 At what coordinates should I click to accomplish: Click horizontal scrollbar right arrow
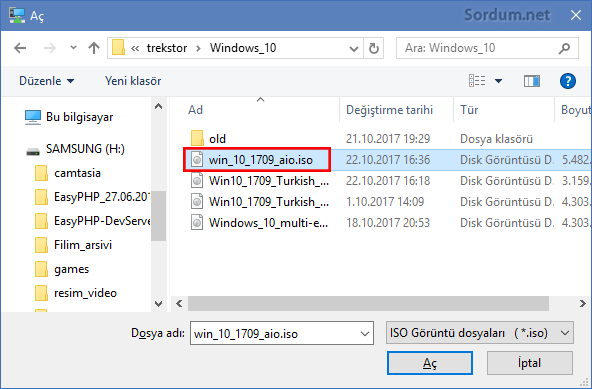pos(583,303)
